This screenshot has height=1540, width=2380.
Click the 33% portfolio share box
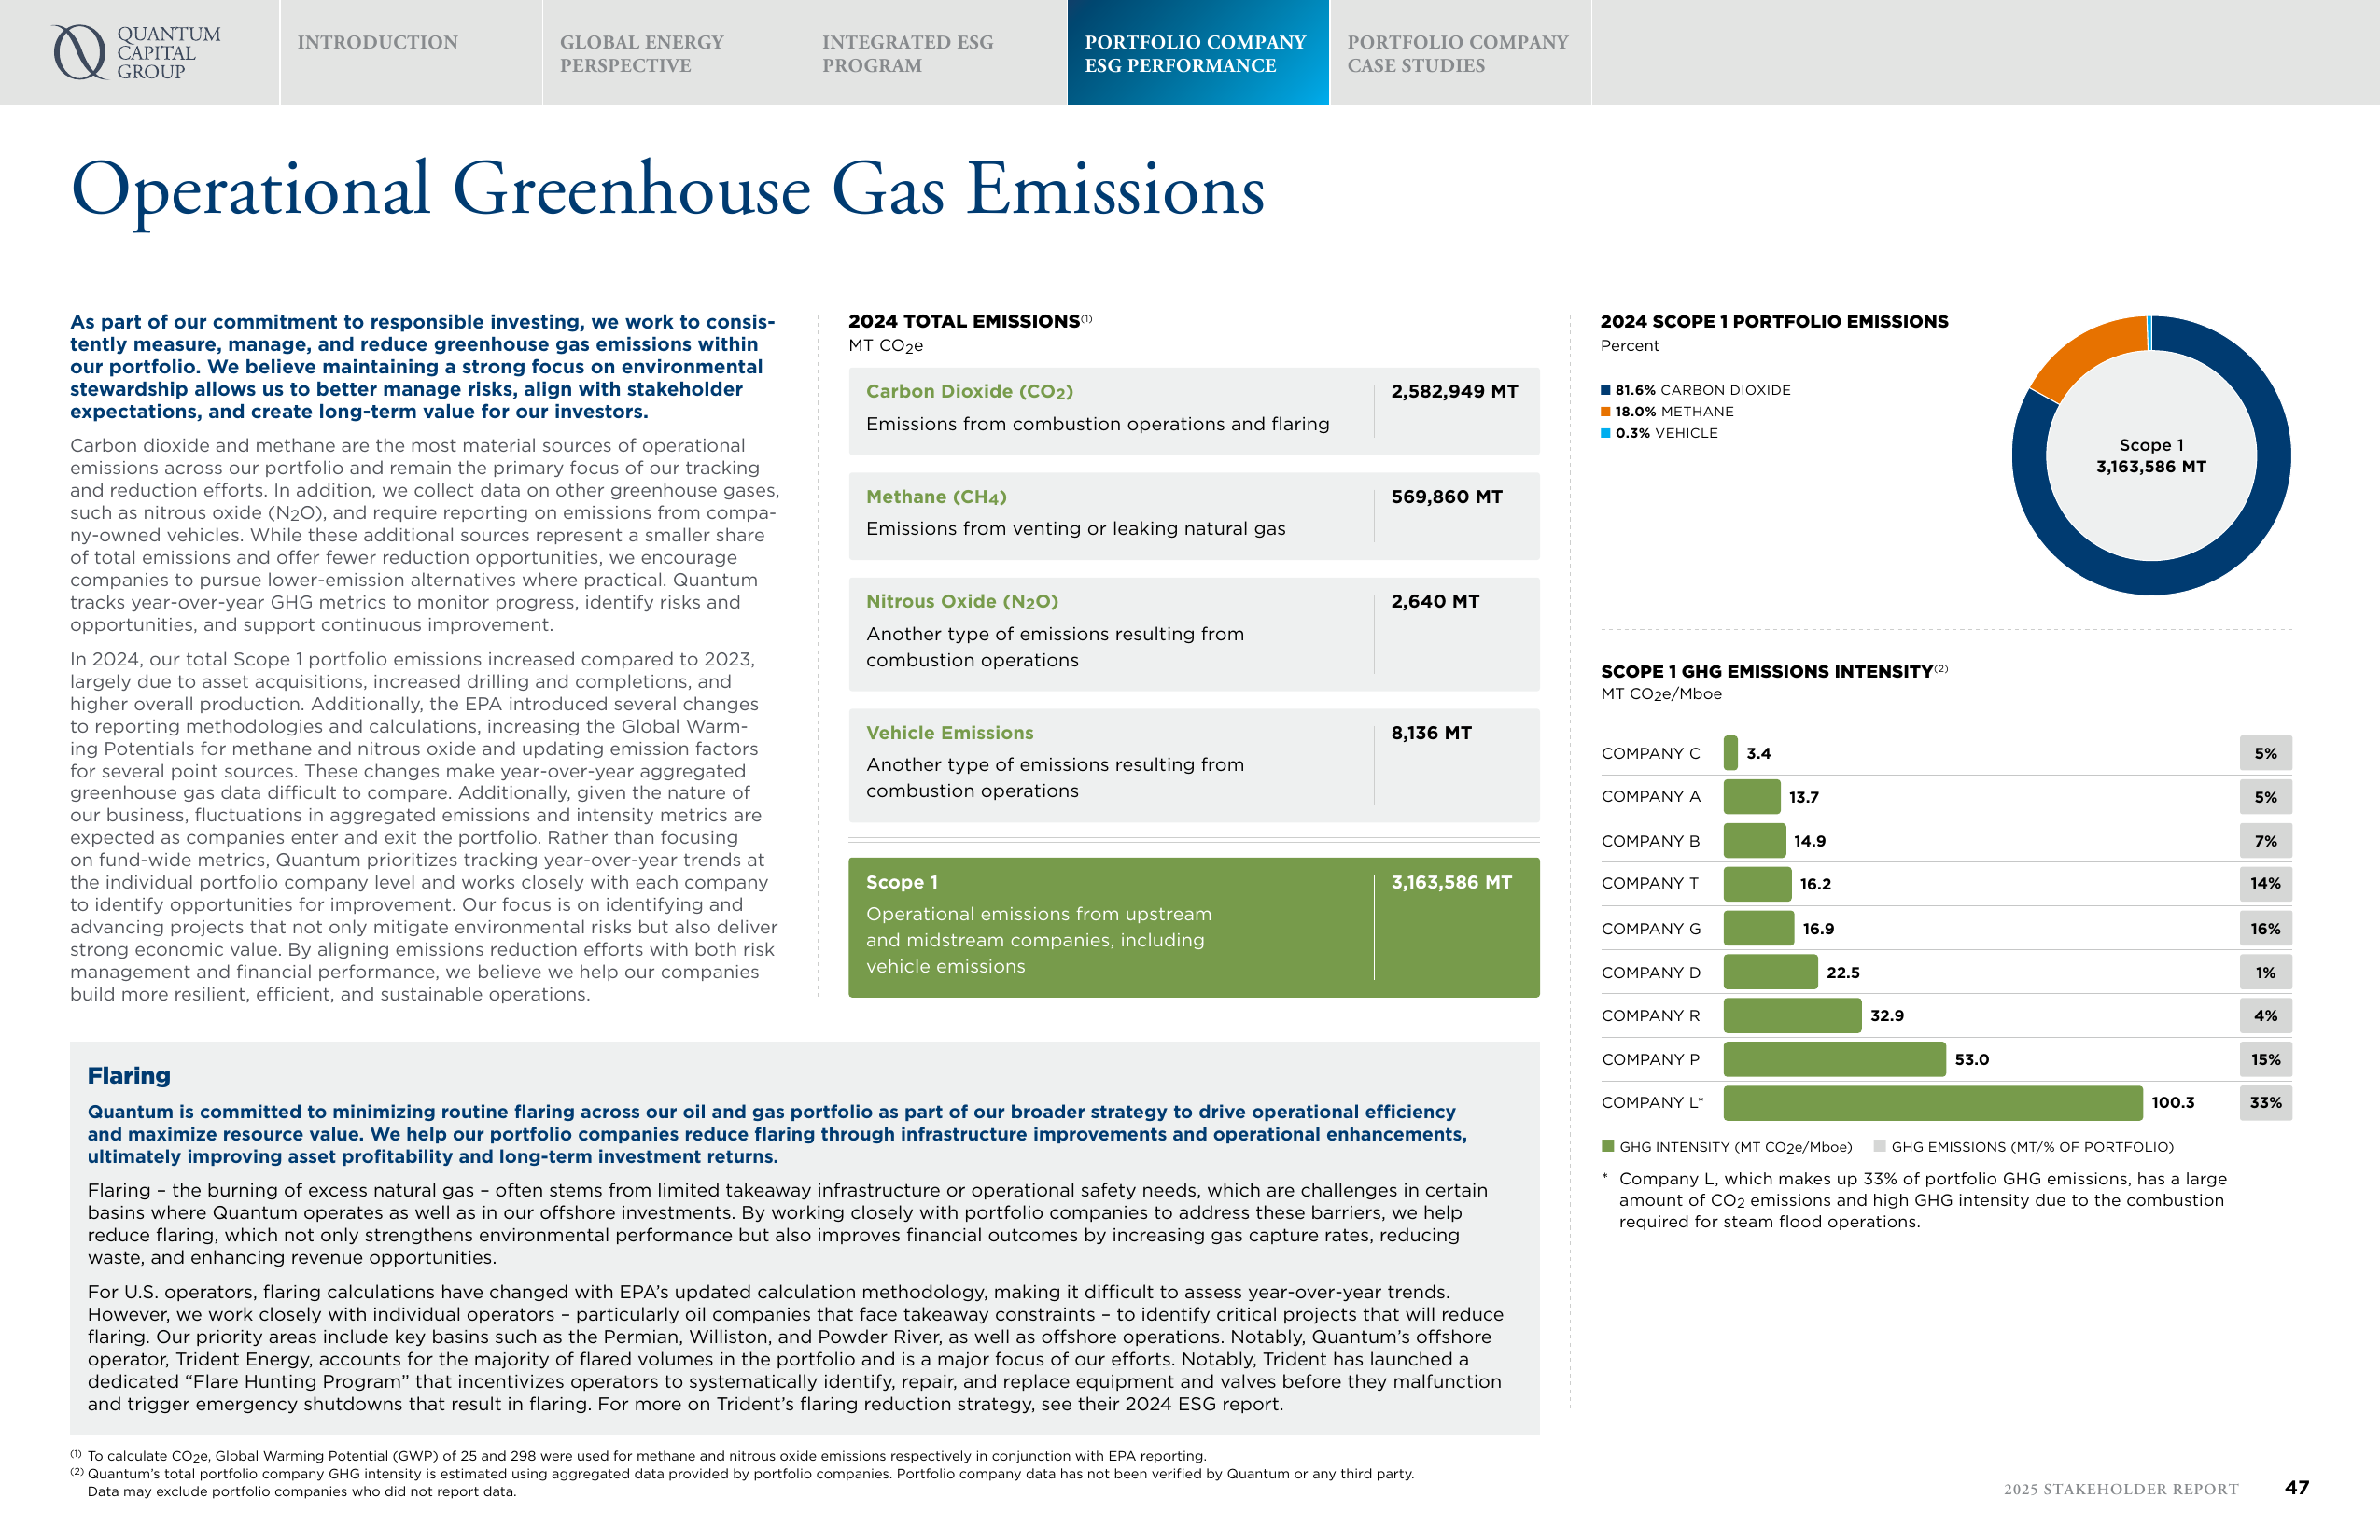[x=2265, y=1103]
